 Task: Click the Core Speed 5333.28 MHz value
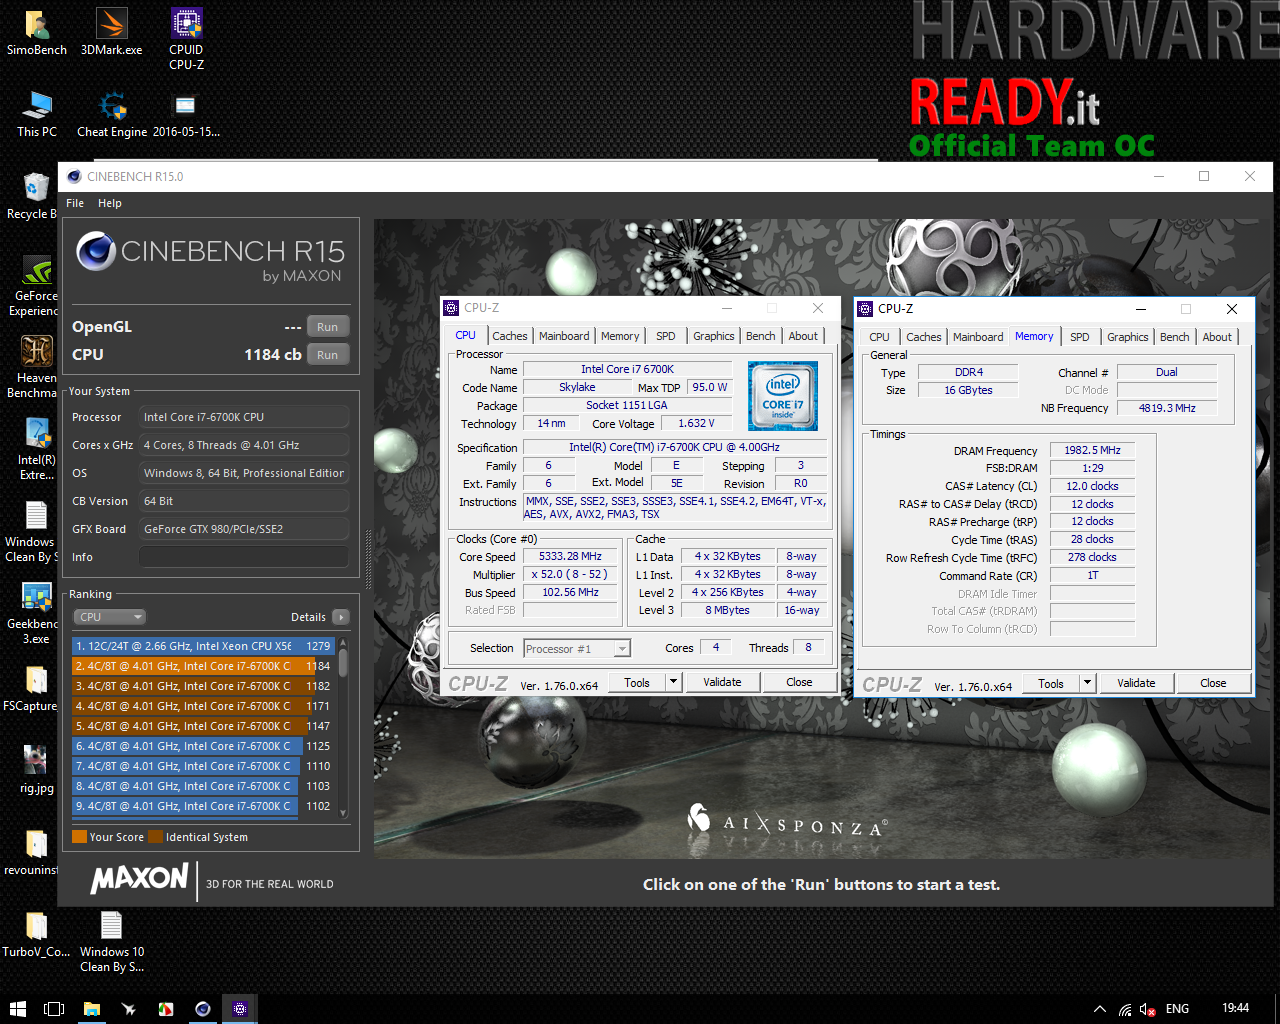coord(570,557)
